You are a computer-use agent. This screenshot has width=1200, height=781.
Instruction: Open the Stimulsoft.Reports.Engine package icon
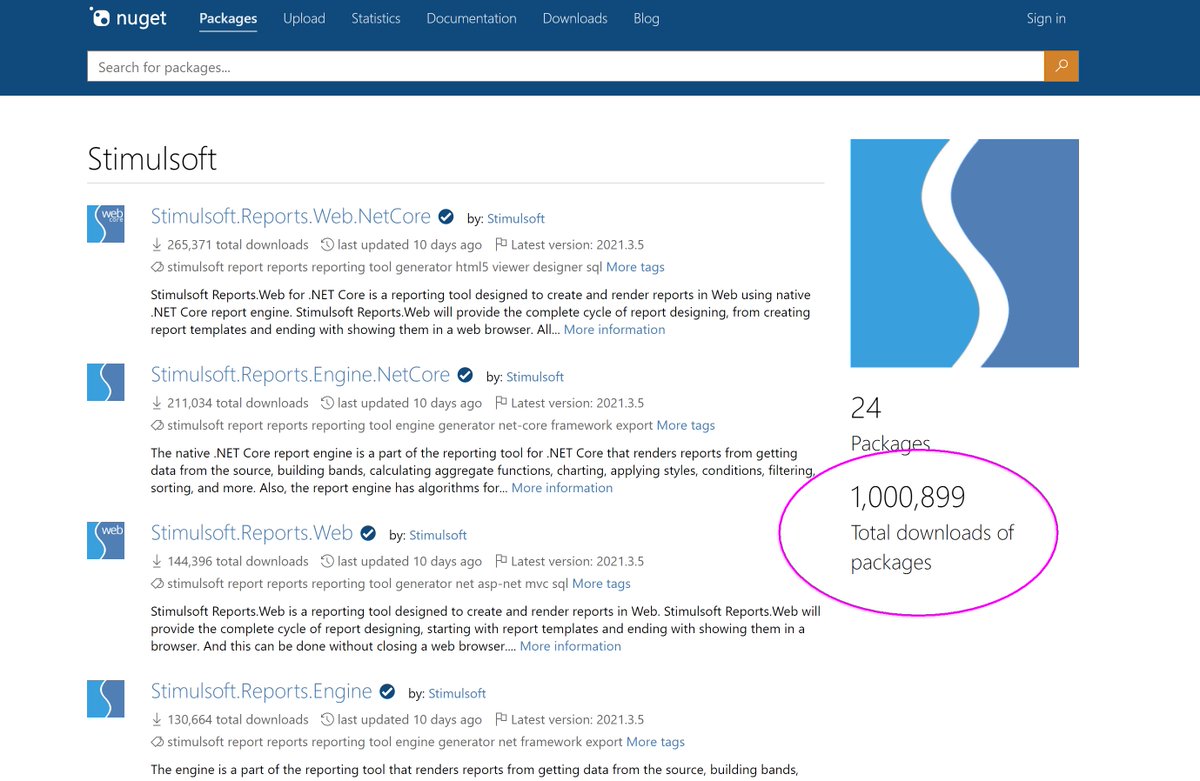[106, 698]
